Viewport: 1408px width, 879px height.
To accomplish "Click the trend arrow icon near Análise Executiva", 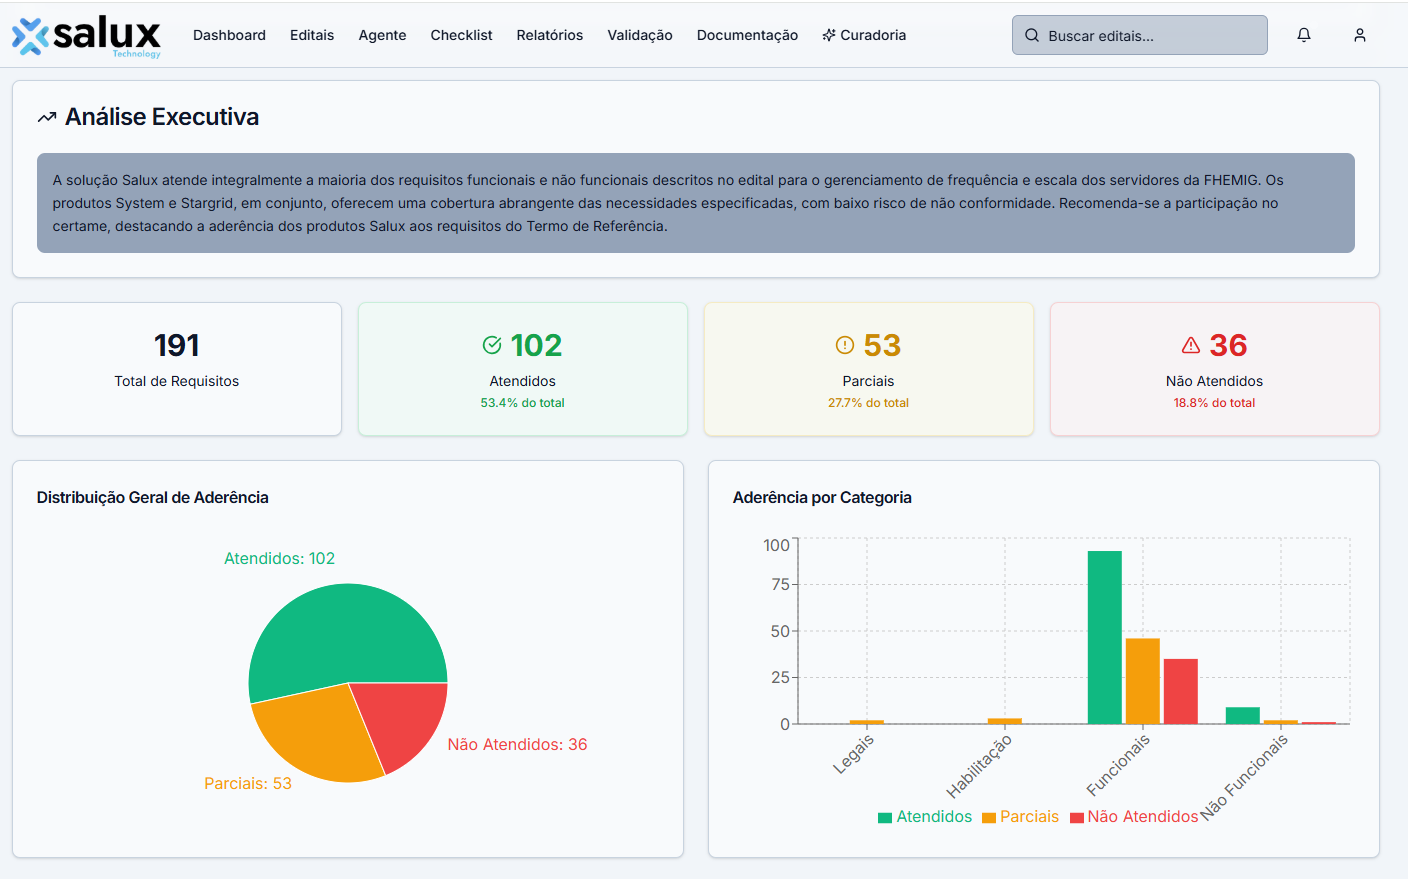I will point(47,118).
